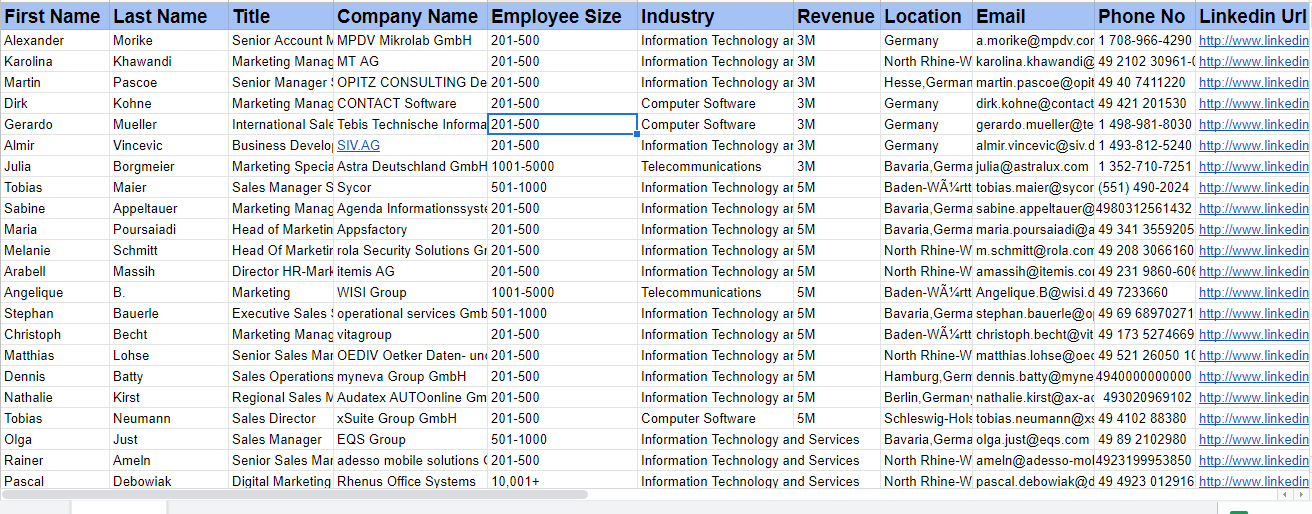Select phone cell '49 7233660'
Screen dimensions: 1312x514
[1146, 292]
